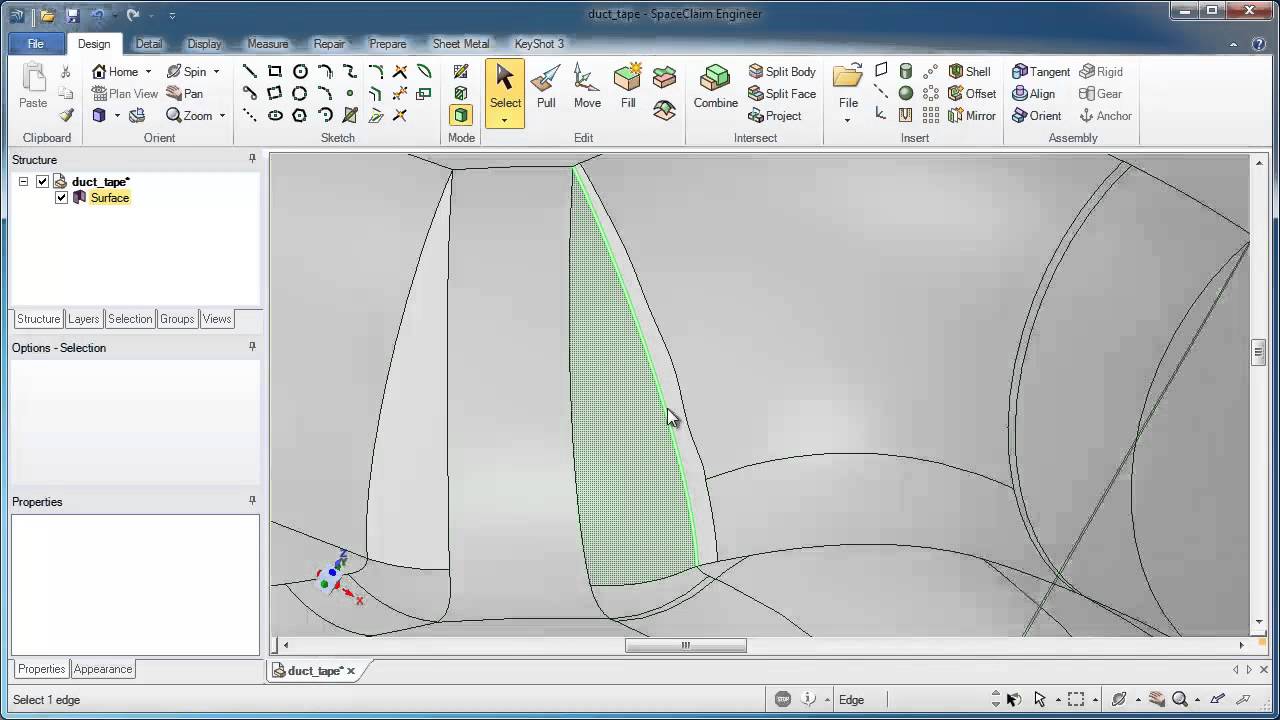
Task: Click the Shell button
Action: click(970, 71)
